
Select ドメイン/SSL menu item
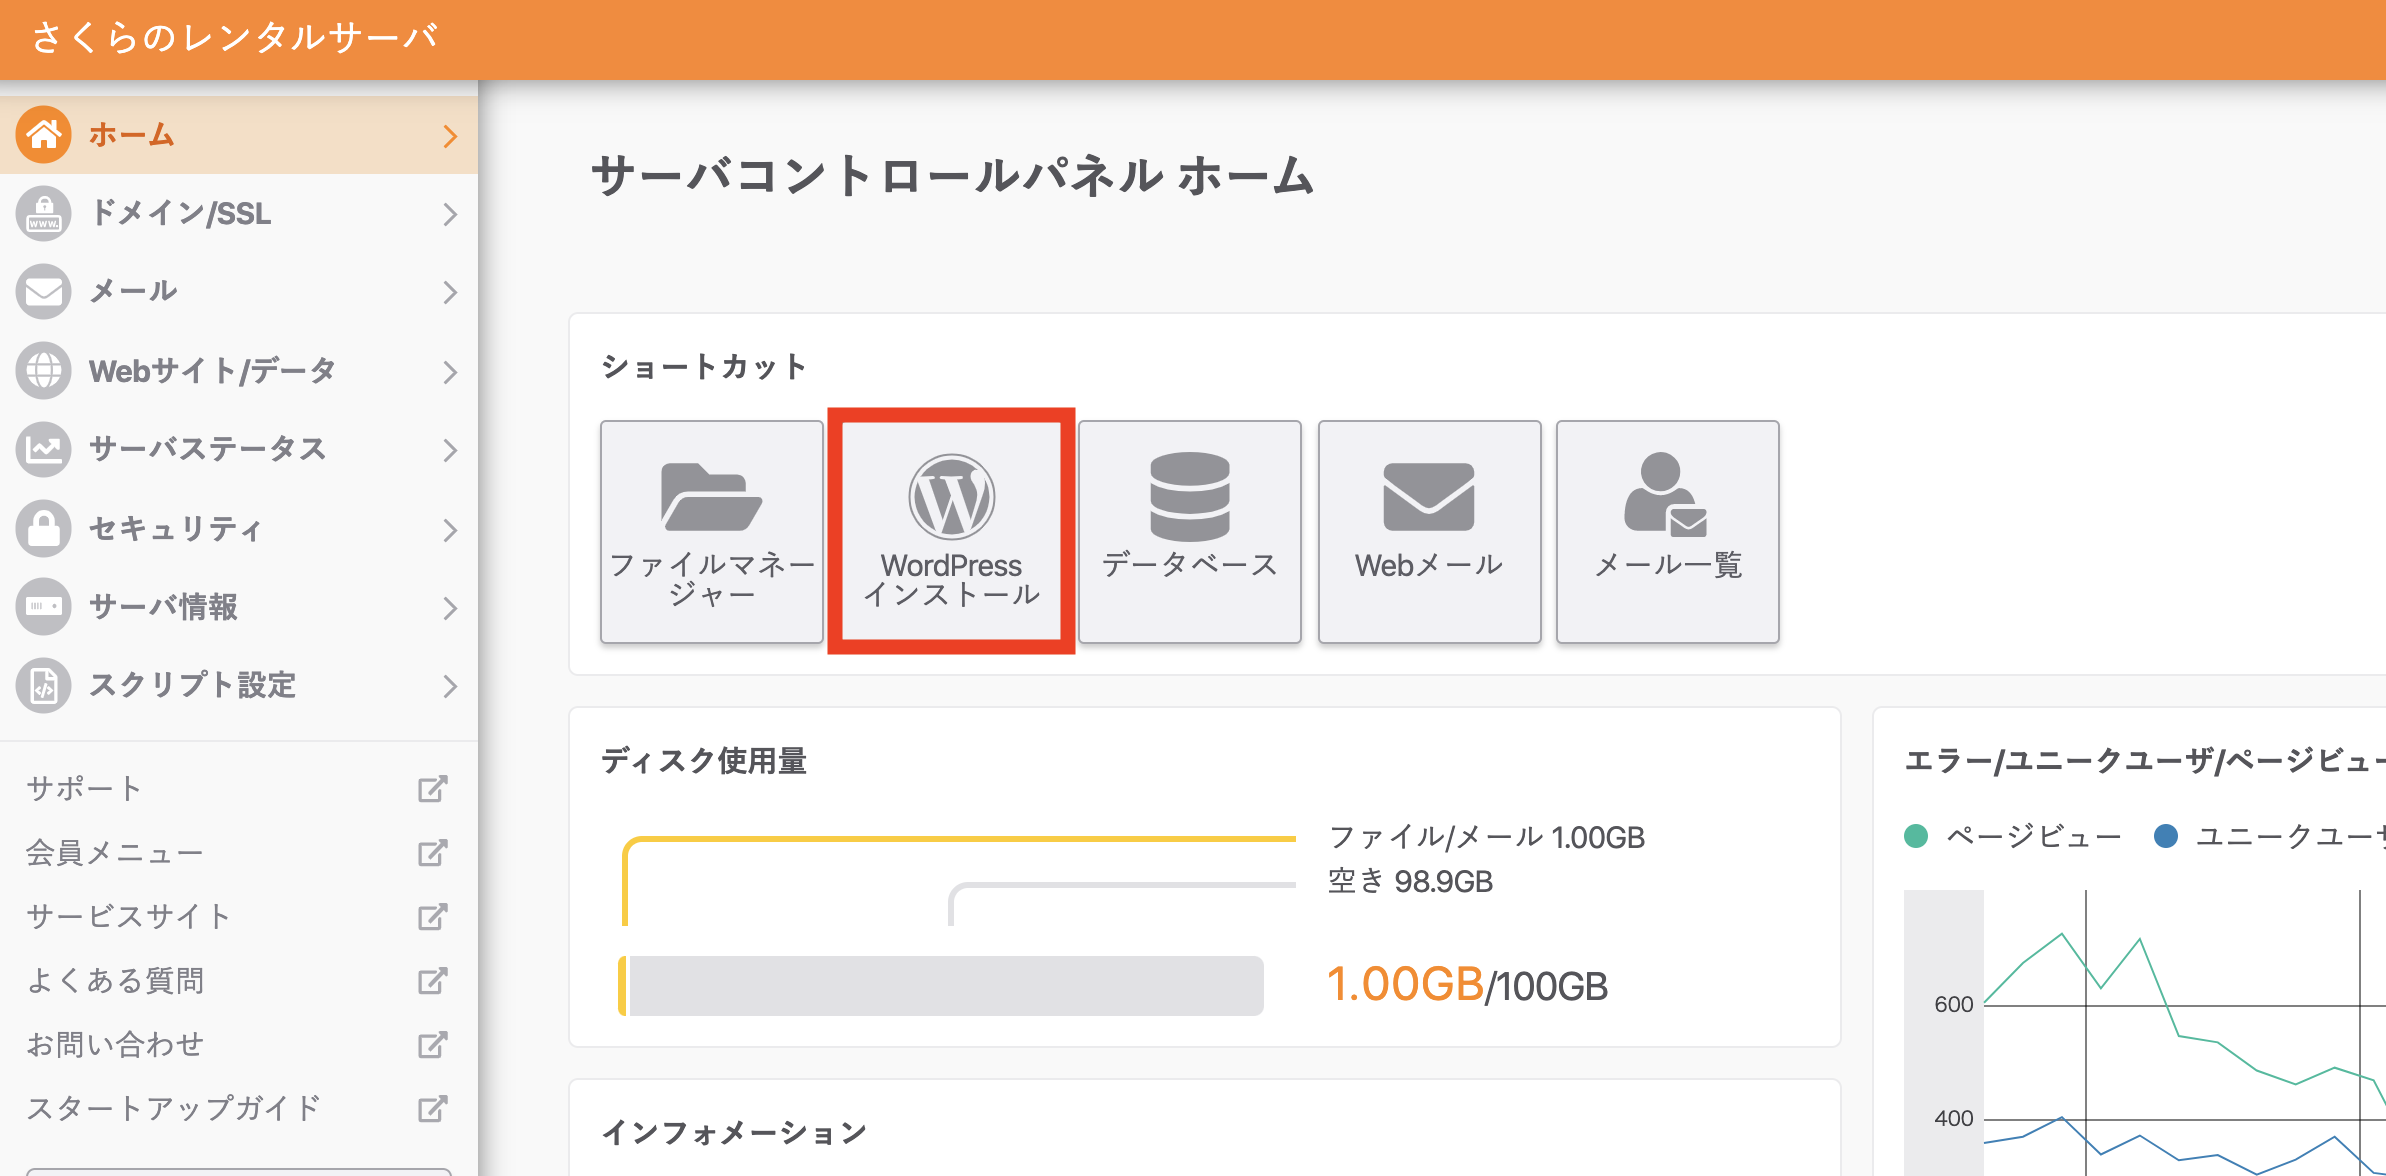[x=239, y=213]
